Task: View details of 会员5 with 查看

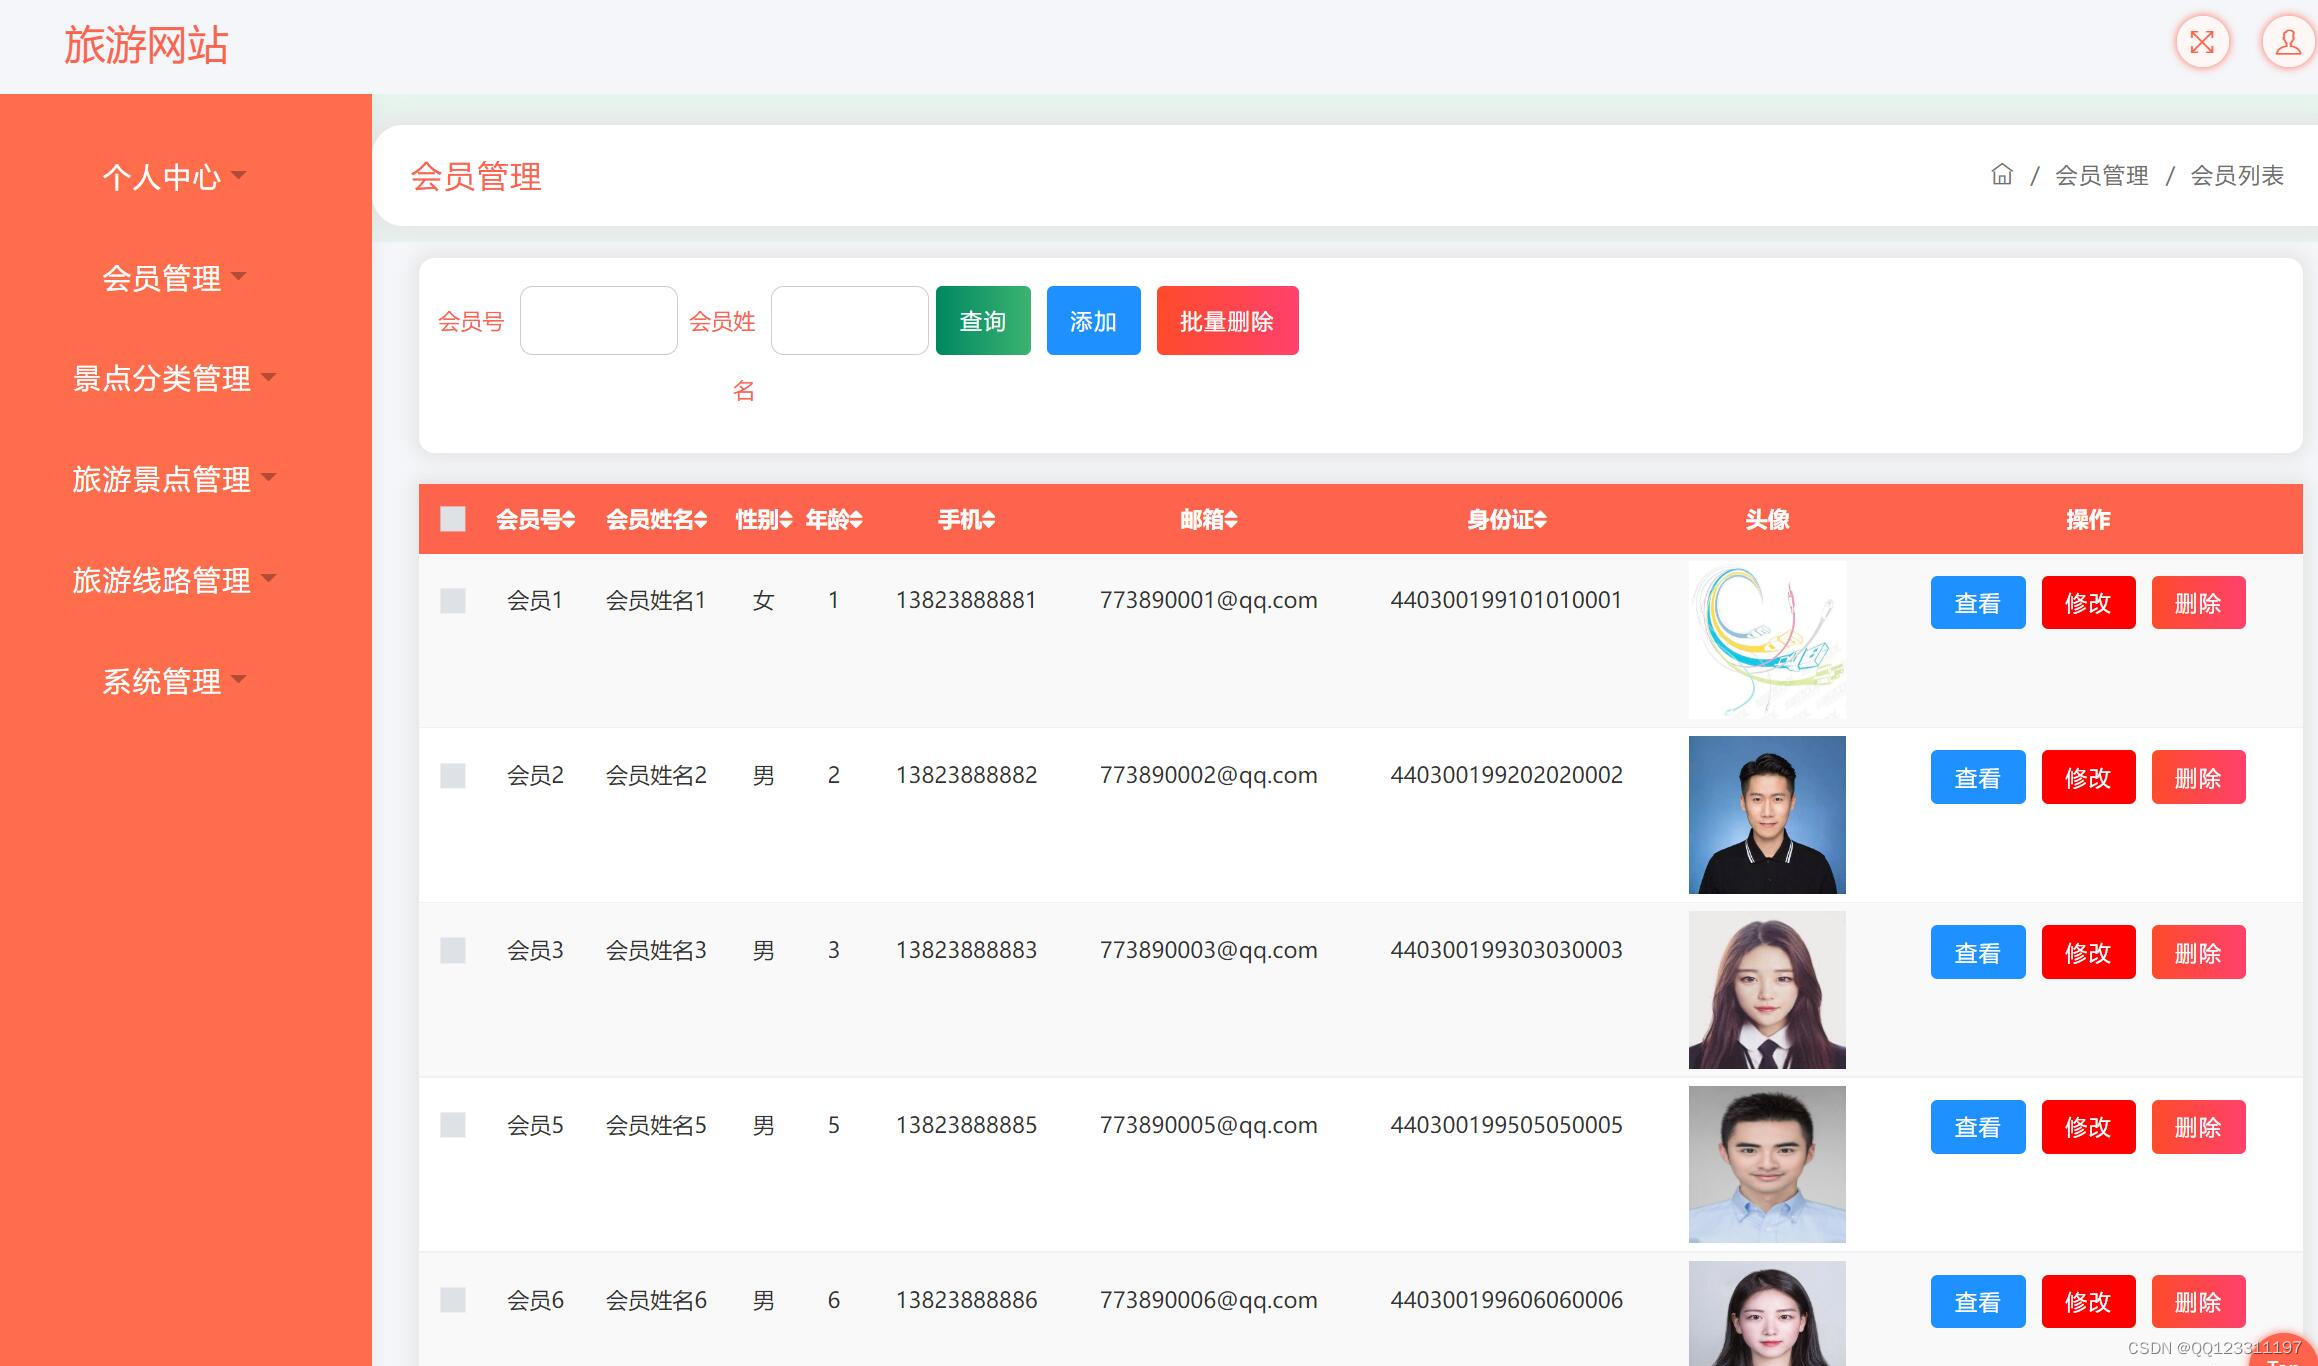Action: (1978, 1127)
